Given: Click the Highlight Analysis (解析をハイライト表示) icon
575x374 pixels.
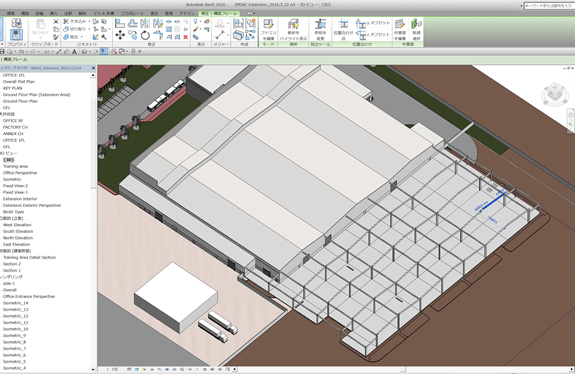Looking at the screenshot, I should [293, 29].
